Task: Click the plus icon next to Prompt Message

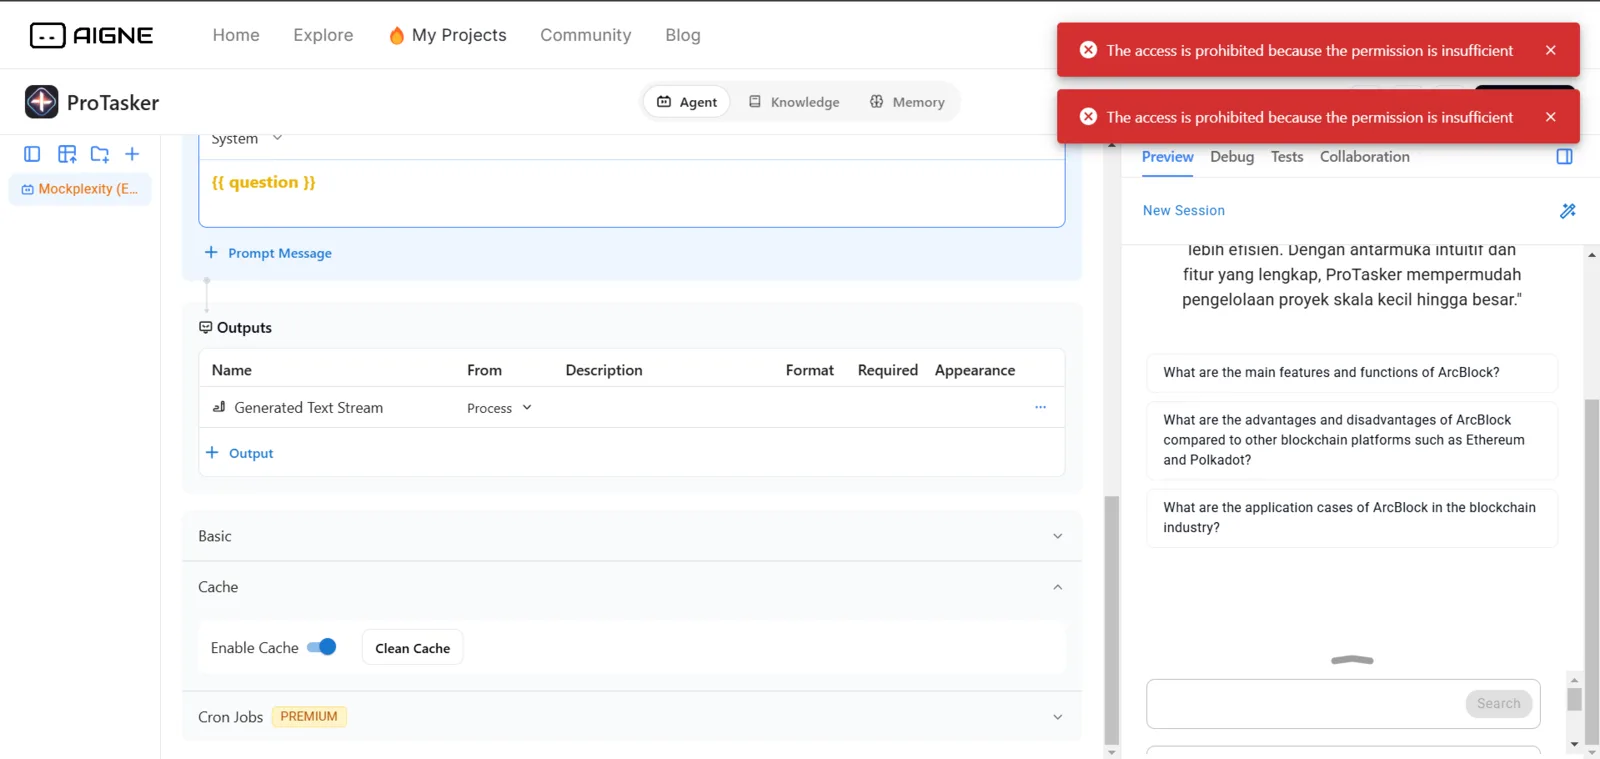Action: tap(211, 252)
